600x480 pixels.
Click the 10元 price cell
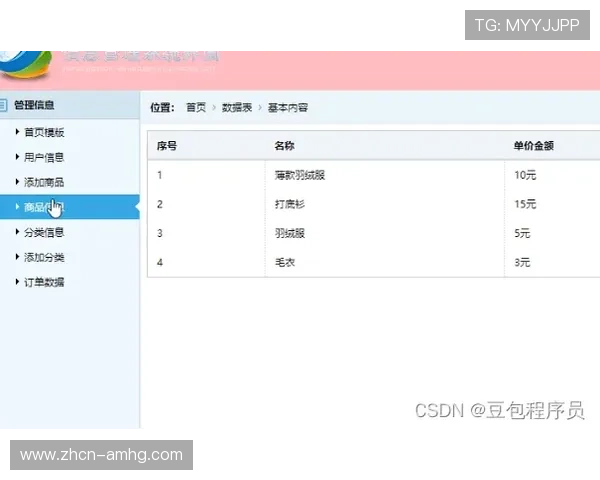click(525, 175)
